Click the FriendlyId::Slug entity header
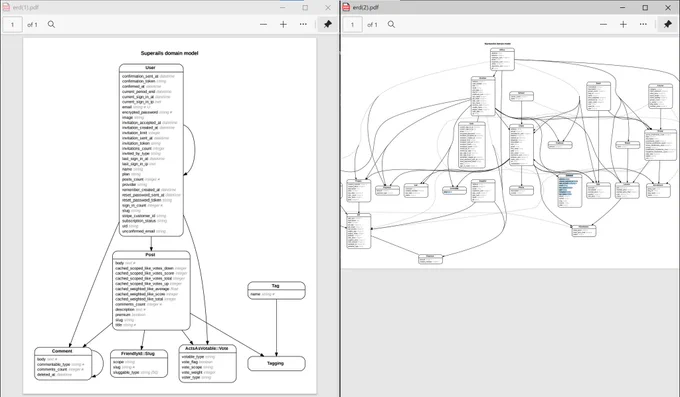 [x=138, y=354]
